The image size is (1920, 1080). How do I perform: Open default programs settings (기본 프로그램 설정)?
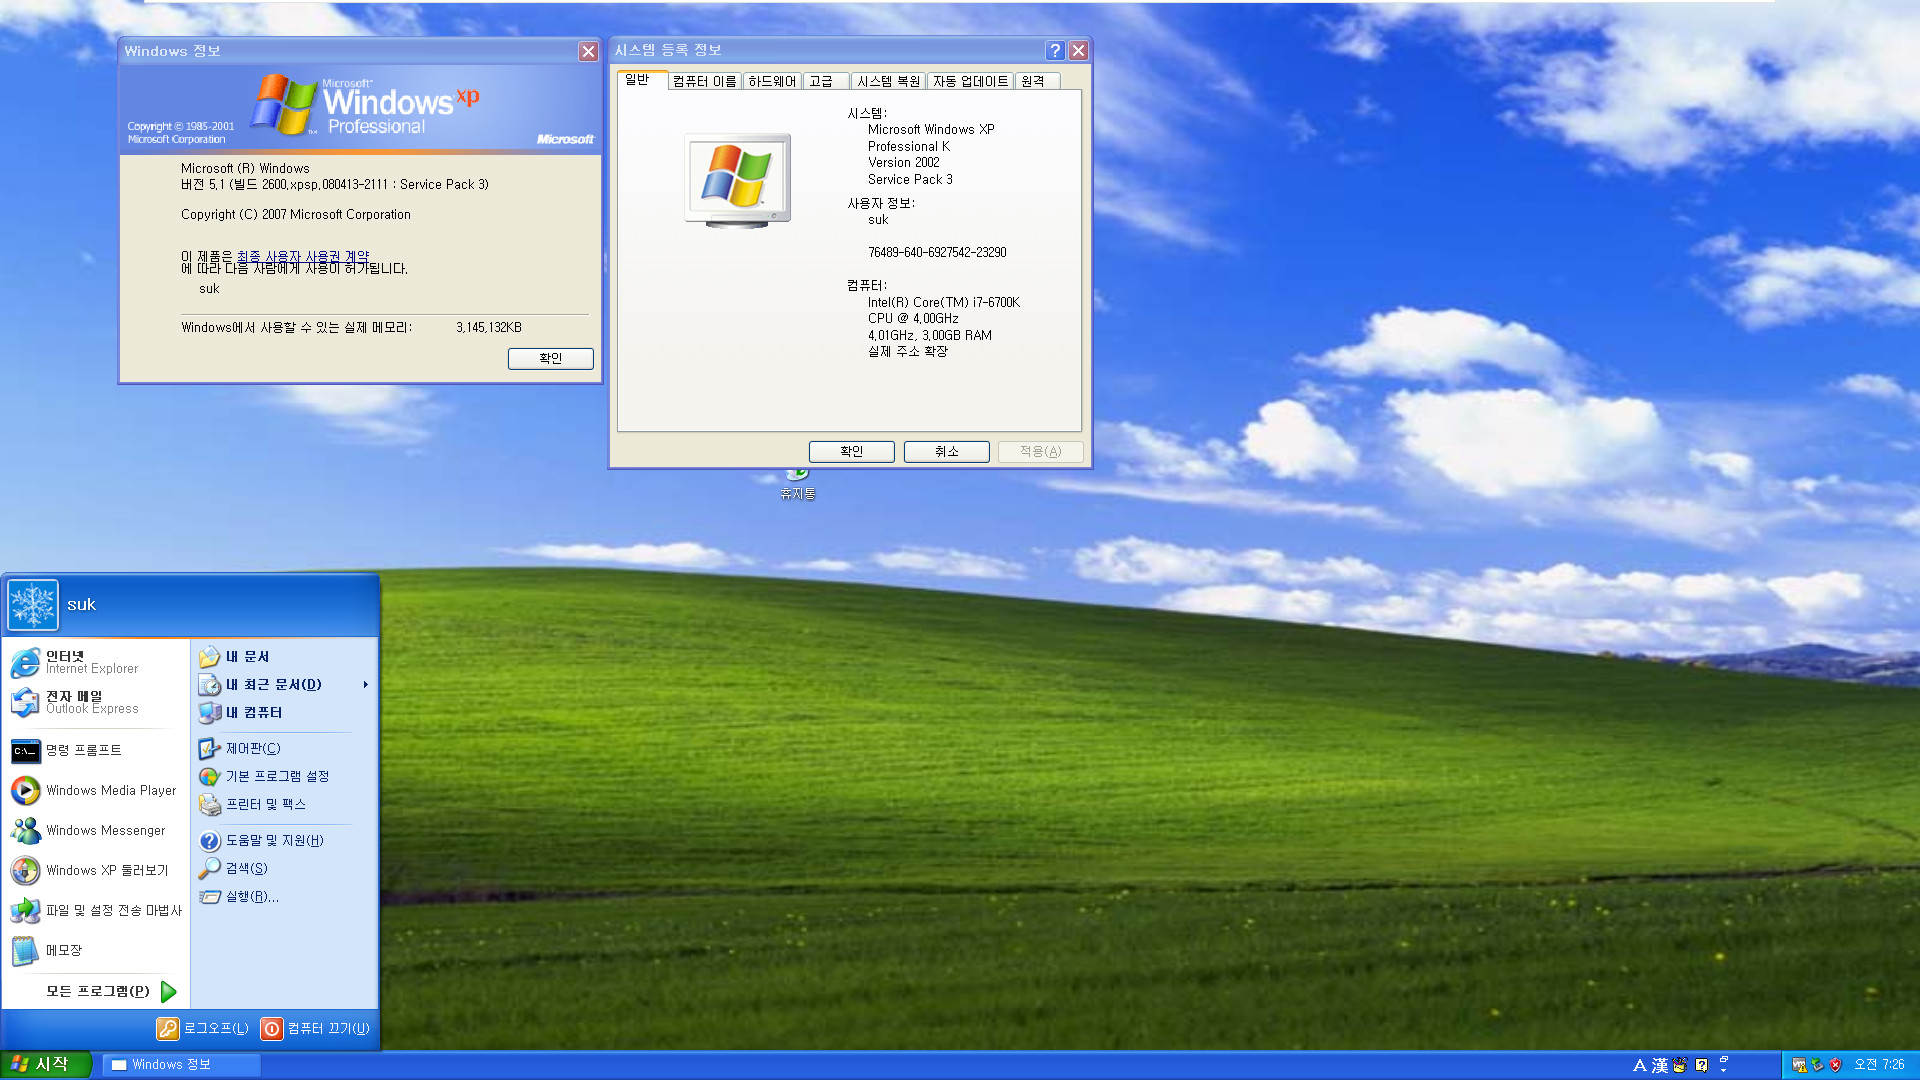click(284, 776)
